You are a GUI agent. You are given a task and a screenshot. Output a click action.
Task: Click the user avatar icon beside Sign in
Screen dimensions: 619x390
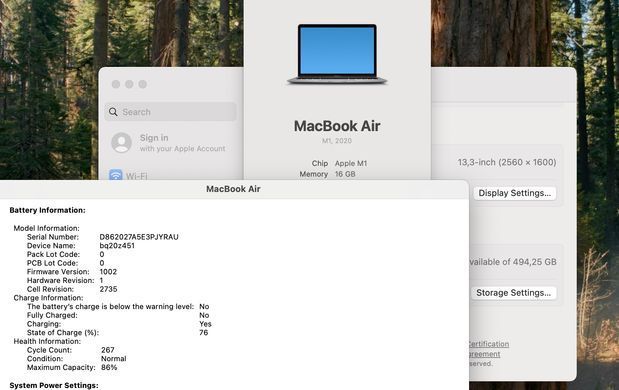click(122, 142)
